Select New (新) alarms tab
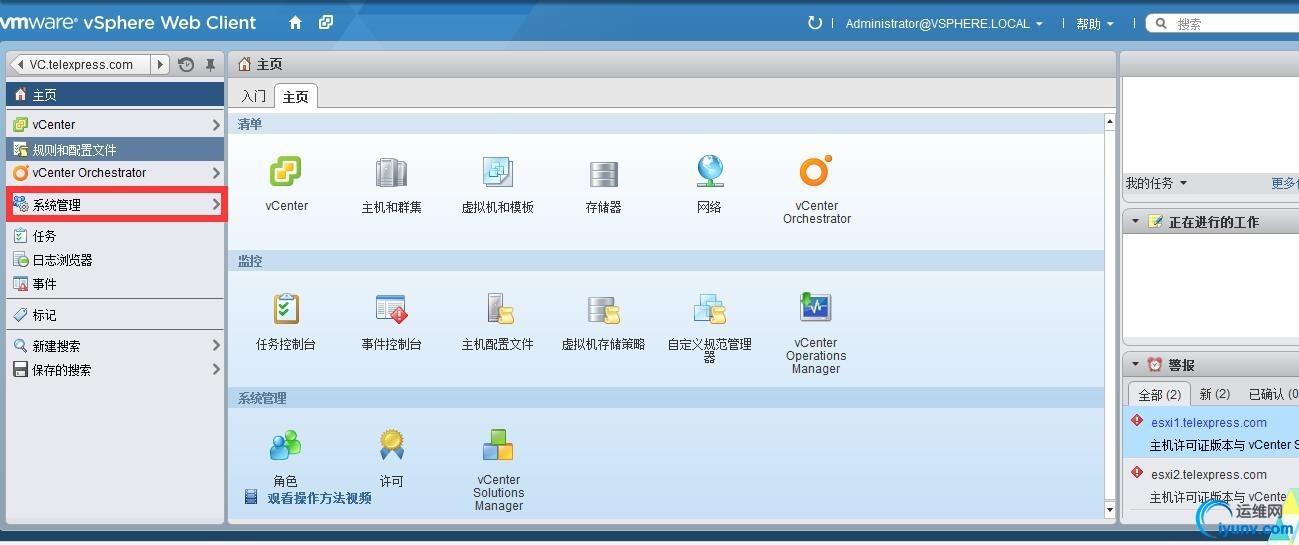Screen dimensions: 1299x545 pyautogui.click(x=1215, y=394)
